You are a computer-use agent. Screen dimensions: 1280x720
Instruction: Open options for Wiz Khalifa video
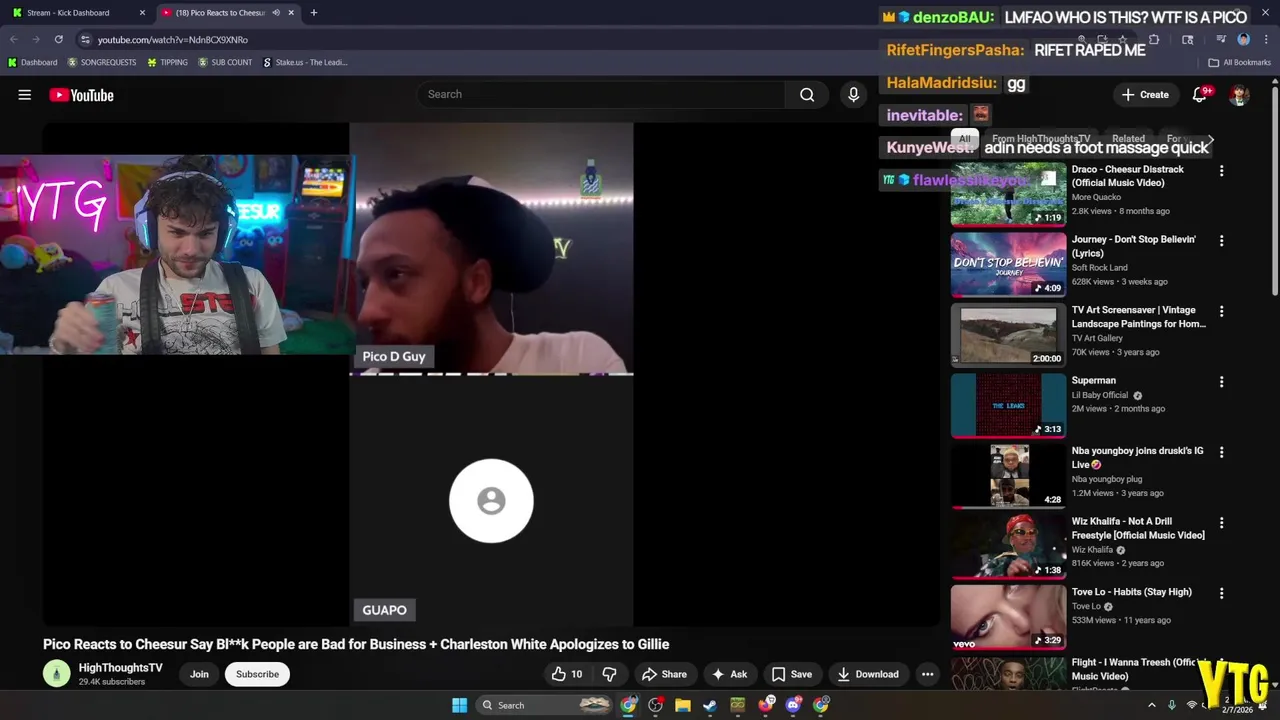click(1221, 522)
